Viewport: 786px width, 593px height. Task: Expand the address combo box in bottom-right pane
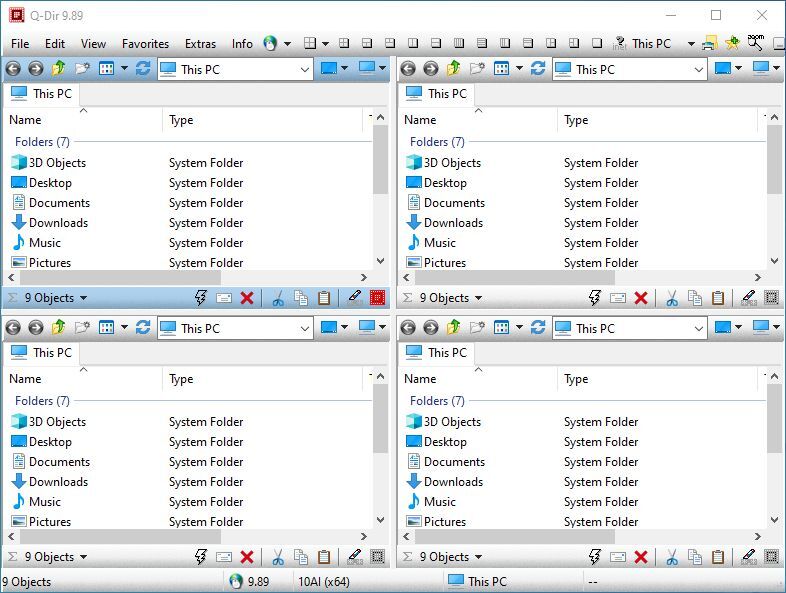pyautogui.click(x=699, y=328)
